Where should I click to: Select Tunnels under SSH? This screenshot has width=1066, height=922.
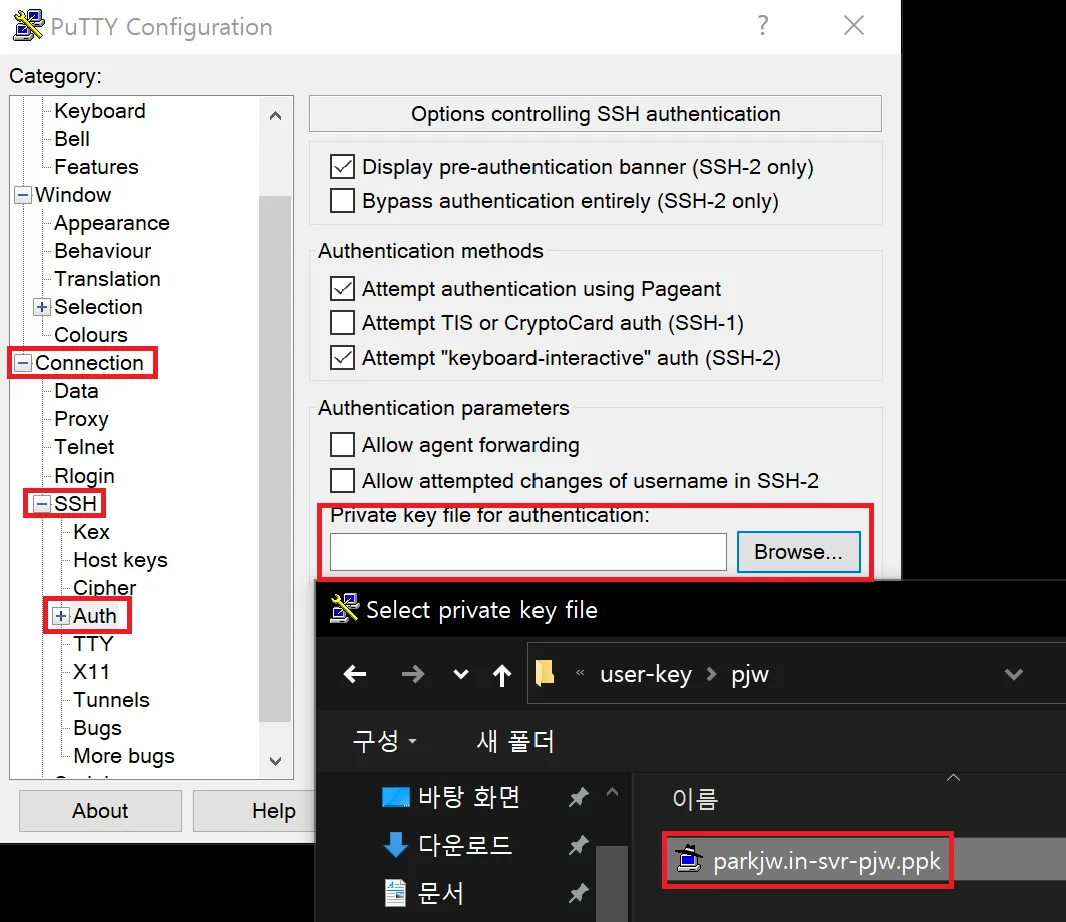coord(111,700)
